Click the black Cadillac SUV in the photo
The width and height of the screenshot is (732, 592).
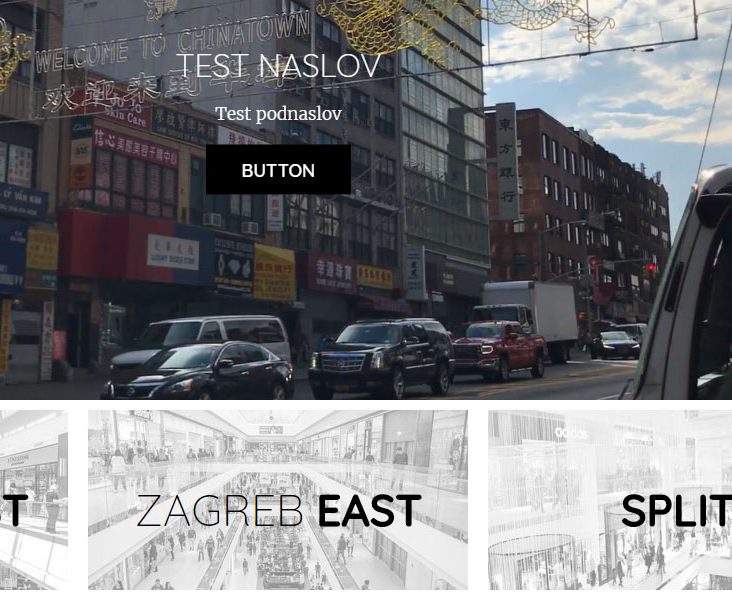(381, 357)
